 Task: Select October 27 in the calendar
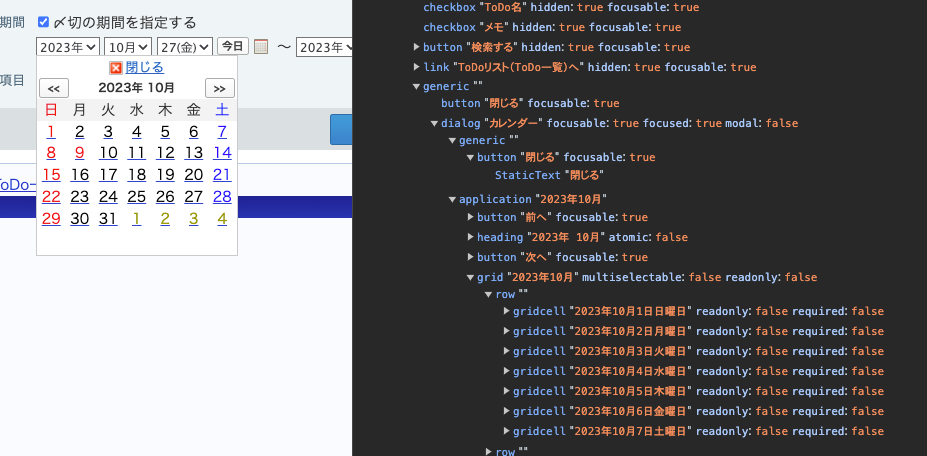[194, 197]
